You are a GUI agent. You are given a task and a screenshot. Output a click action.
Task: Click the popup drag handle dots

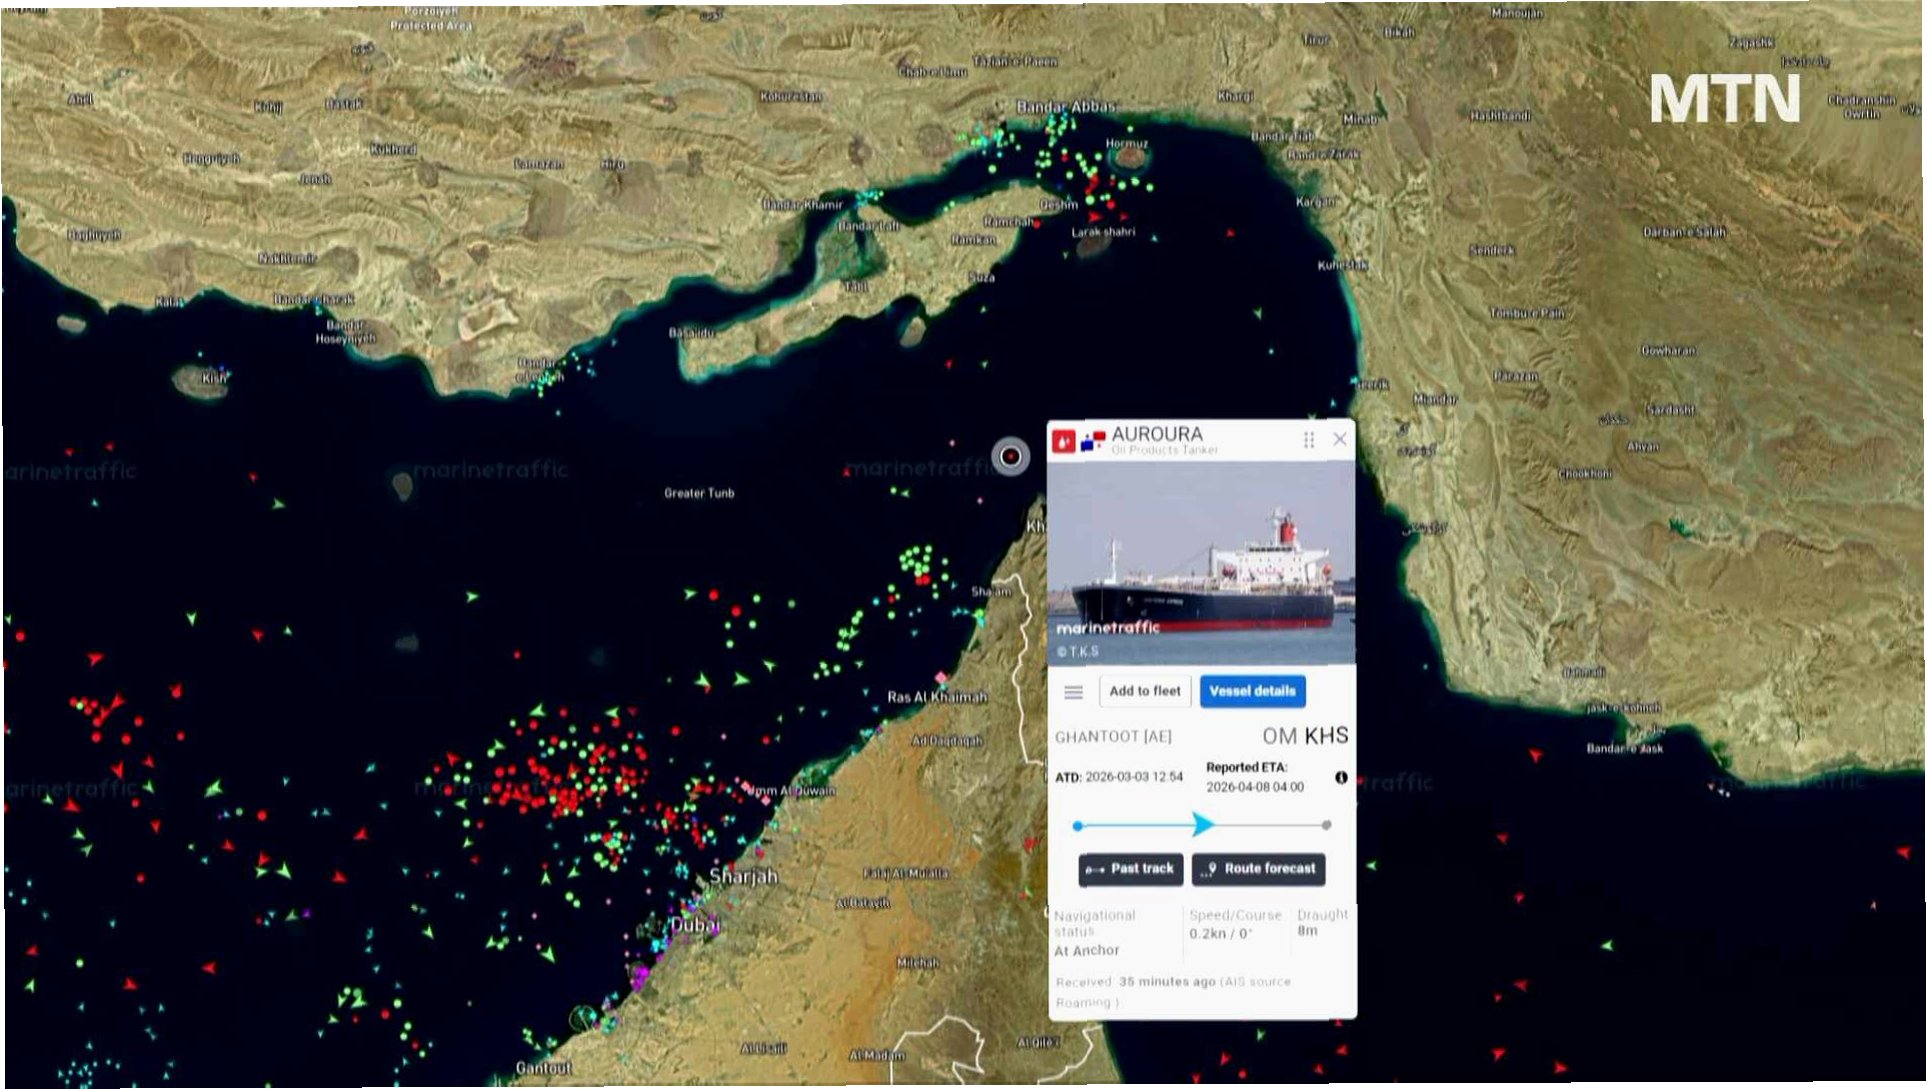1308,440
